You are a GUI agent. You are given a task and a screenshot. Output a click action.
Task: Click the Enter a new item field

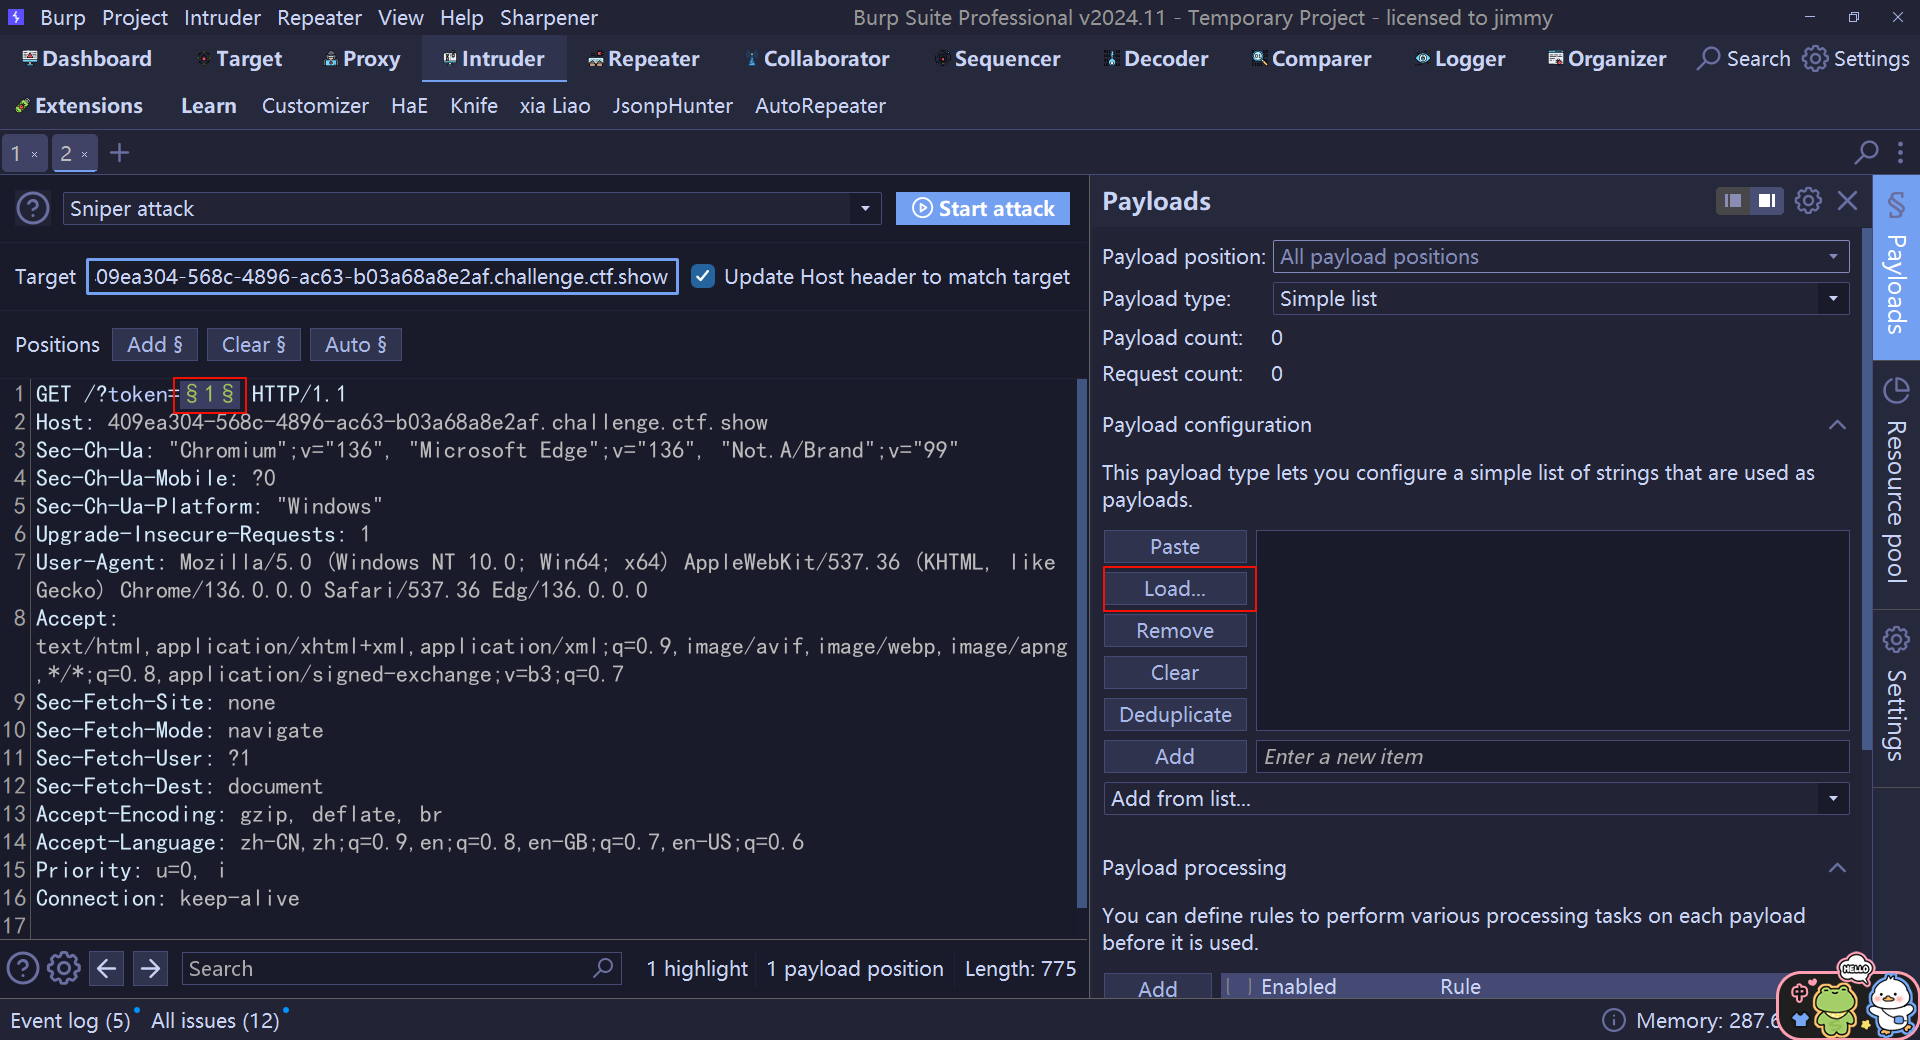(1552, 757)
